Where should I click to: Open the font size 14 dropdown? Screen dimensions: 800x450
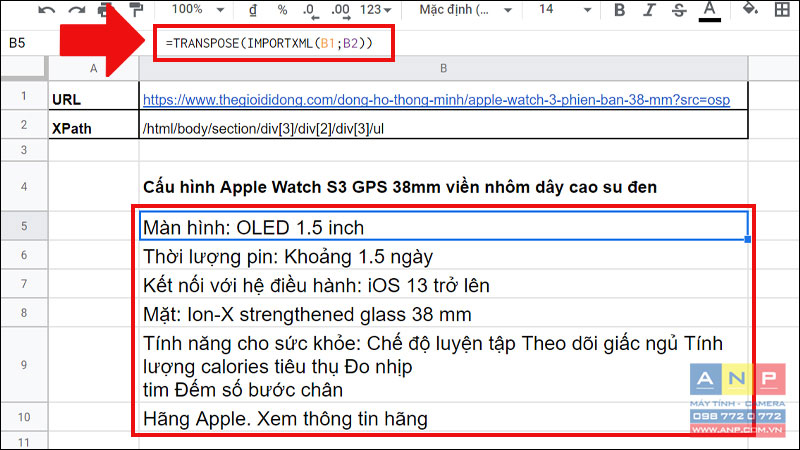[x=564, y=10]
